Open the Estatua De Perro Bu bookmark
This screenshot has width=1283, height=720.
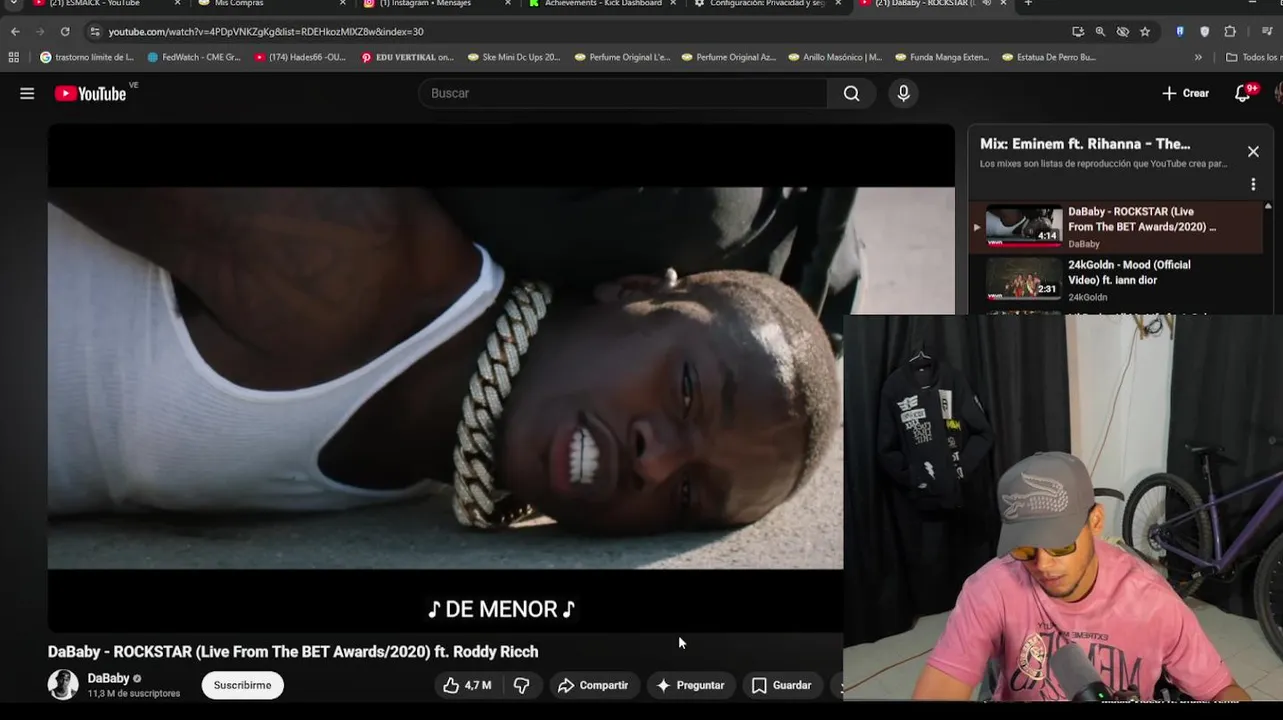coord(1049,57)
